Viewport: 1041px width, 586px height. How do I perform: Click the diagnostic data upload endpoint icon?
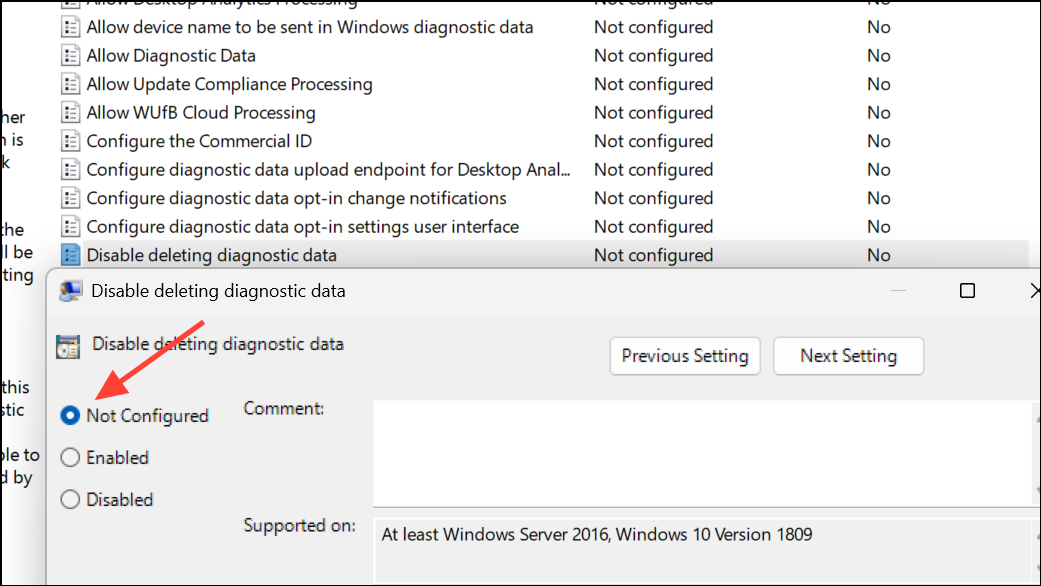(70, 169)
